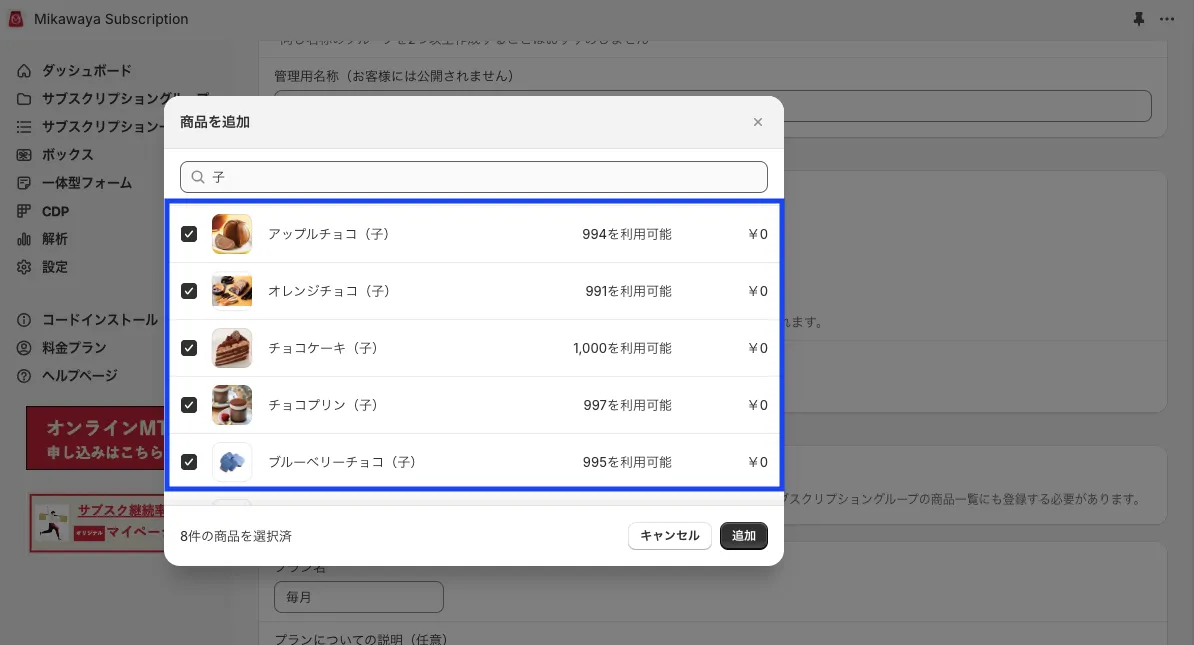The width and height of the screenshot is (1194, 645).
Task: Open 一体型フォーム menu item
Action: [x=87, y=183]
